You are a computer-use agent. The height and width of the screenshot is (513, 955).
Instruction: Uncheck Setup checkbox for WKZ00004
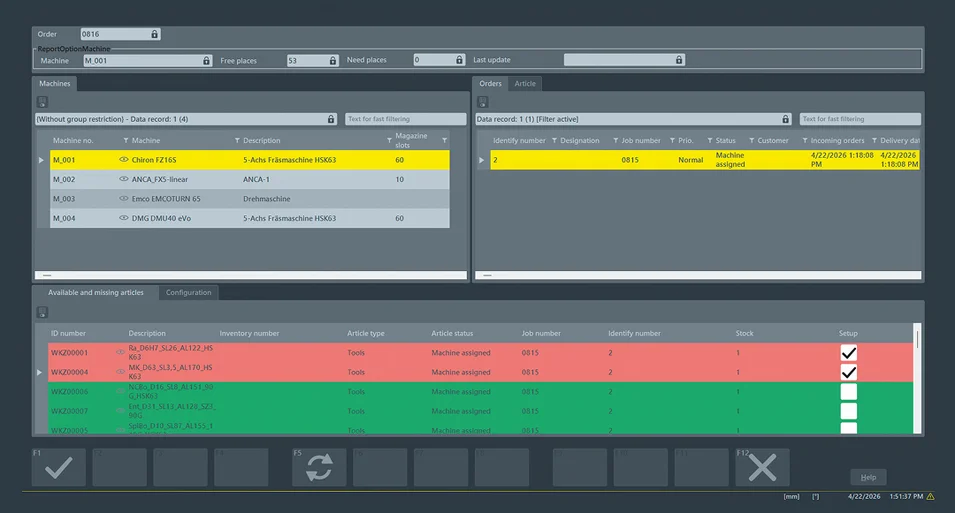[848, 372]
